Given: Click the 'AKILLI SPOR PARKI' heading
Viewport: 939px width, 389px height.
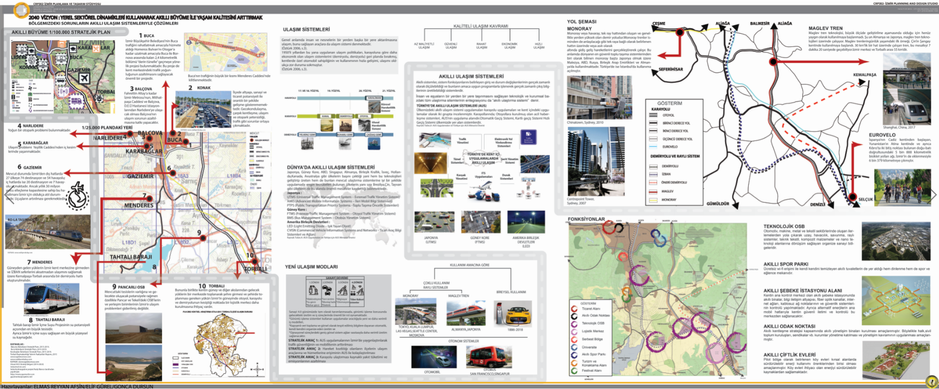Looking at the screenshot, I should coord(785,263).
